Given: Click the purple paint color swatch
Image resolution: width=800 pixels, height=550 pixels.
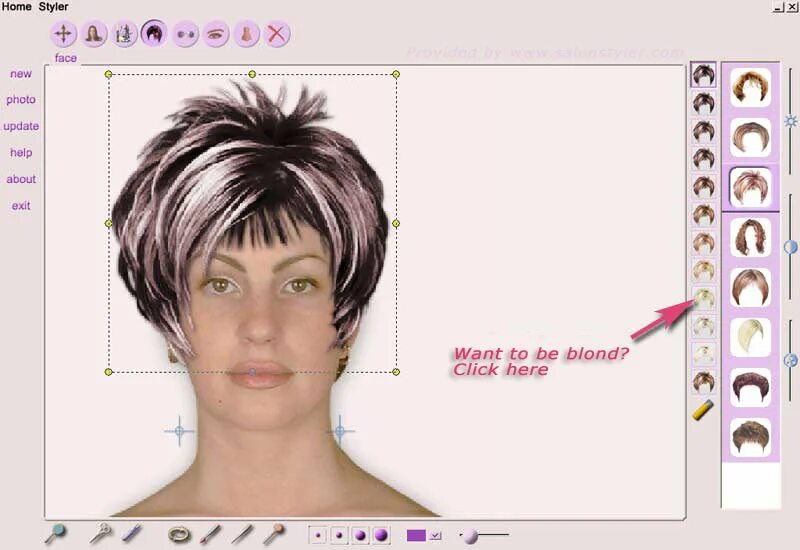Looking at the screenshot, I should 416,535.
